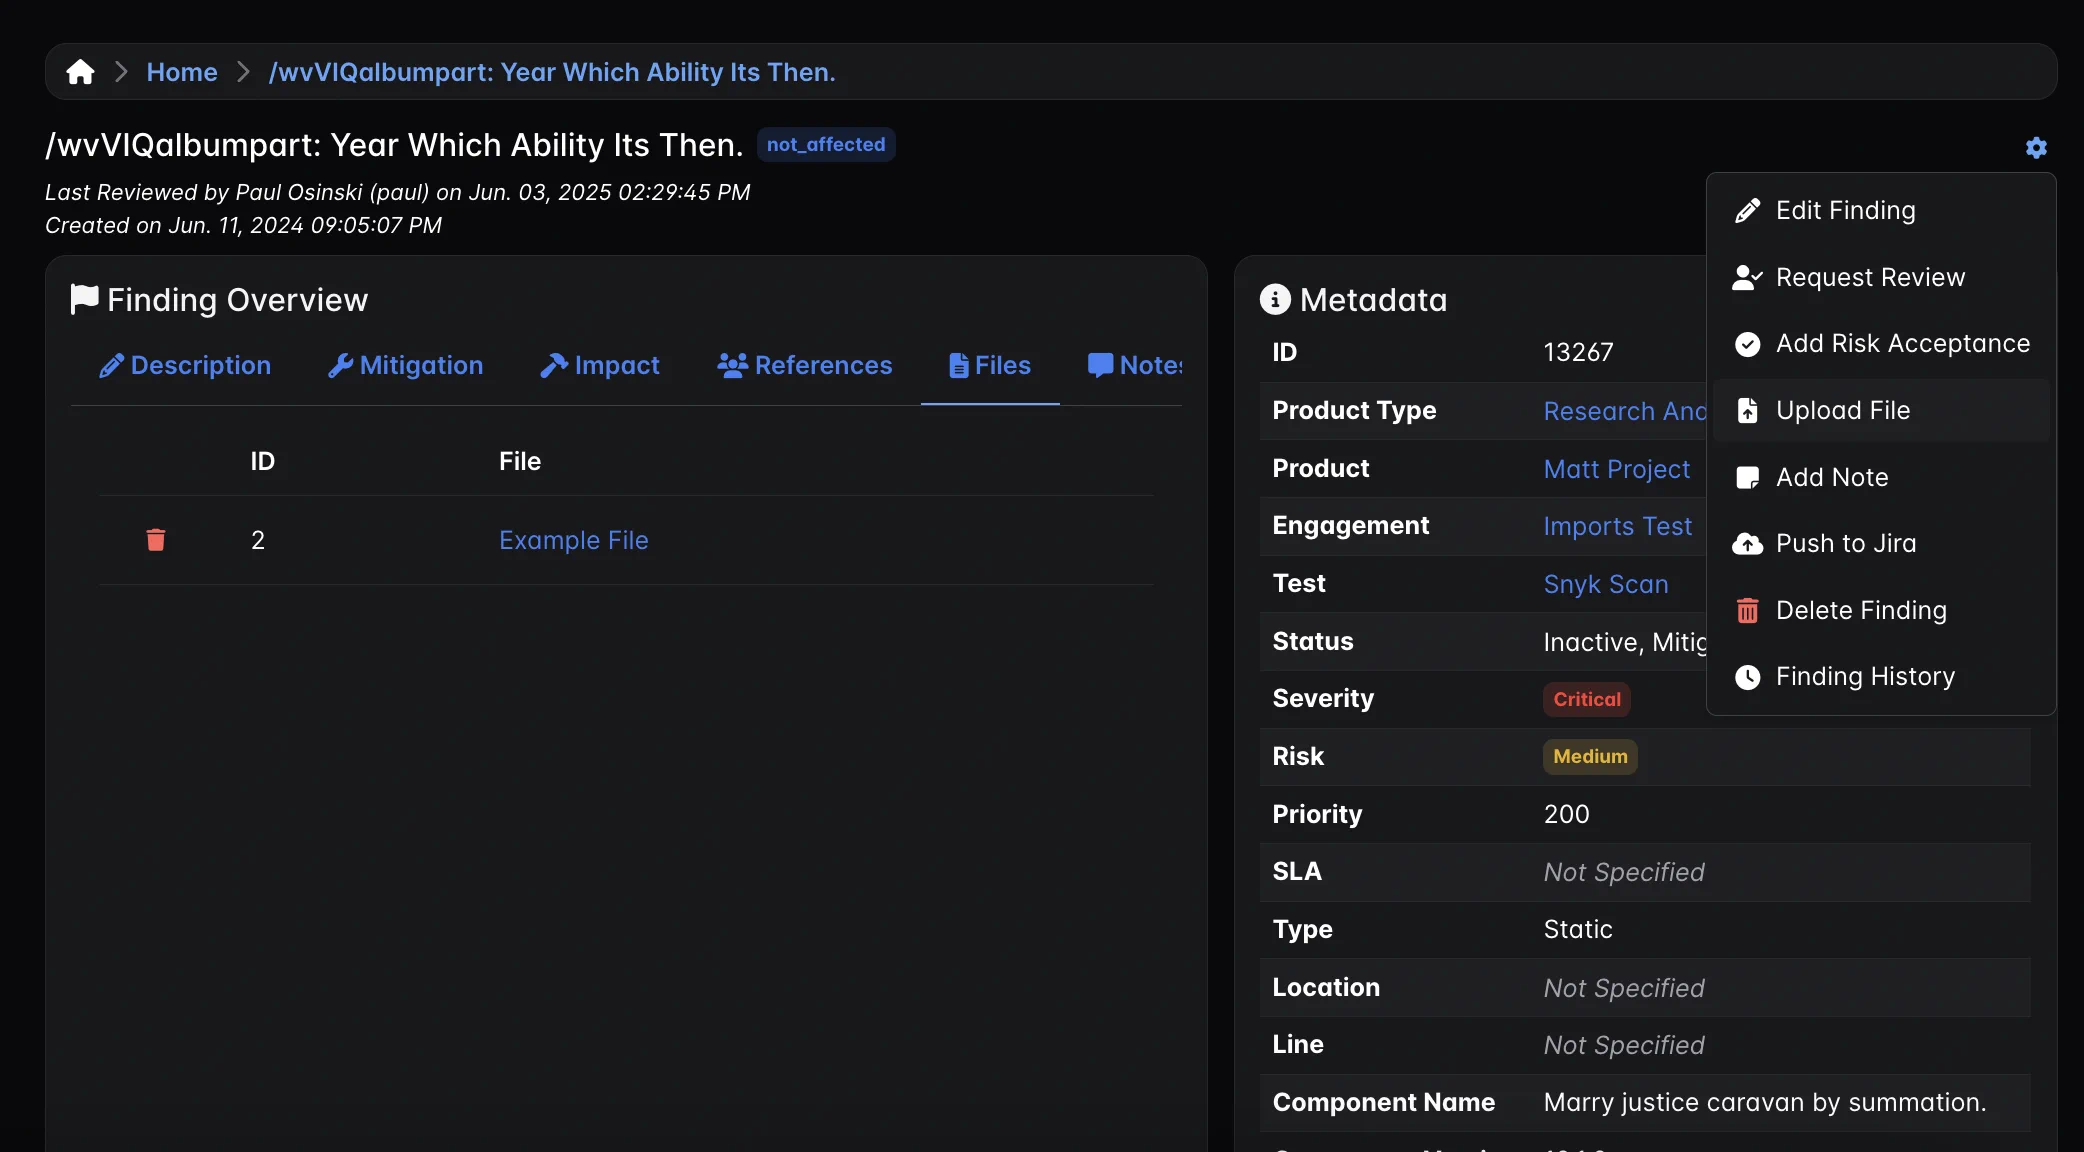
Task: Click Push to Jira cloud icon
Action: (x=1747, y=544)
